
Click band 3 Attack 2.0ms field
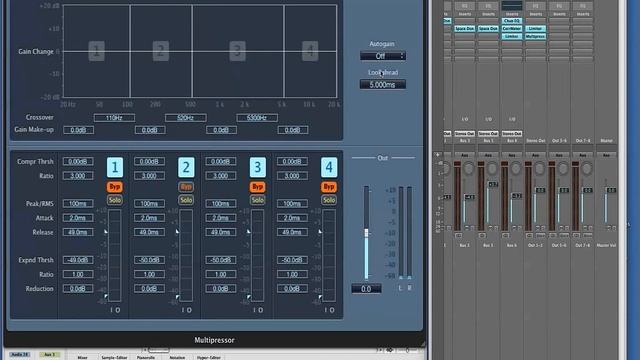click(221, 218)
